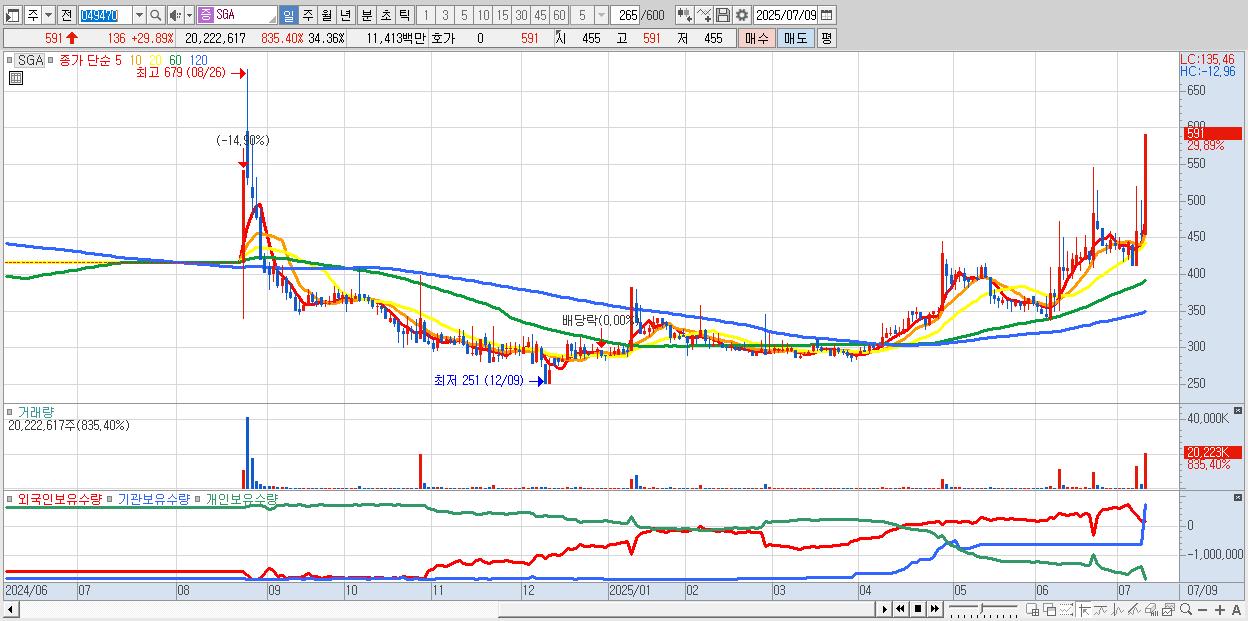Screen dimensions: 1248x621
Task: Open the chart settings gear icon
Action: pyautogui.click(x=741, y=15)
